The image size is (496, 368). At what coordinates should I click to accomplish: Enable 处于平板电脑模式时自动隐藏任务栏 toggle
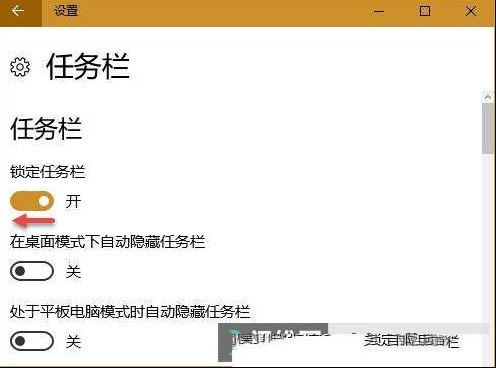coord(32,341)
